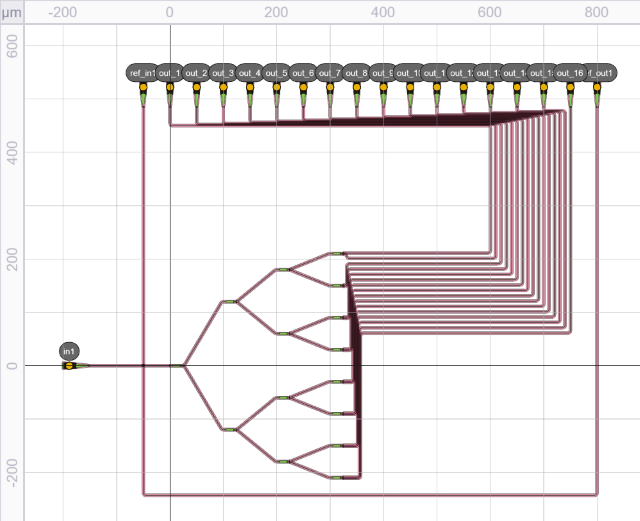Select the out_1 port label

pyautogui.click(x=170, y=73)
